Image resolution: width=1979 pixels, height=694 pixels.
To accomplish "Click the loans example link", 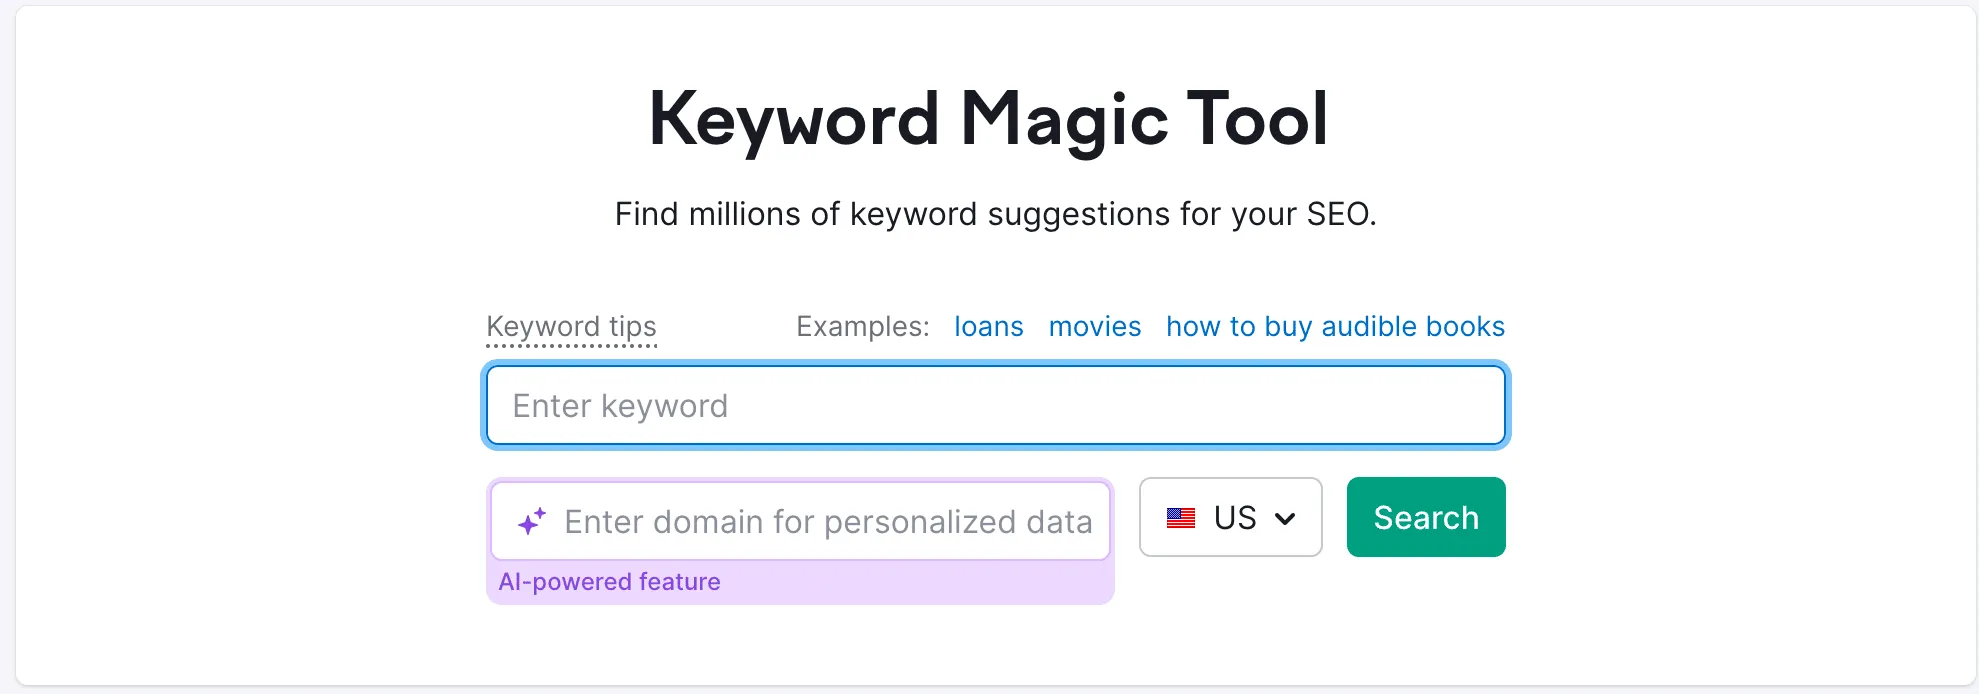I will coord(988,326).
